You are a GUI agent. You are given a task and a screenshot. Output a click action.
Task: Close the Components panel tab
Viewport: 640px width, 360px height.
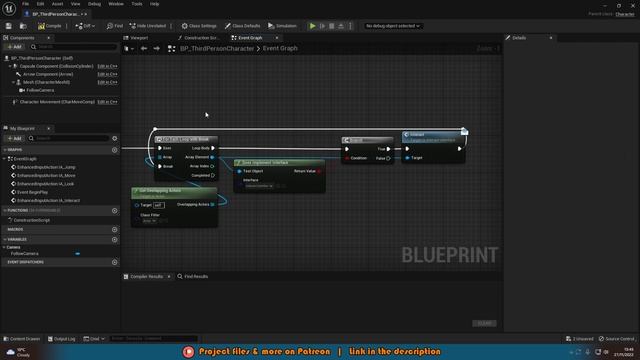48,38
